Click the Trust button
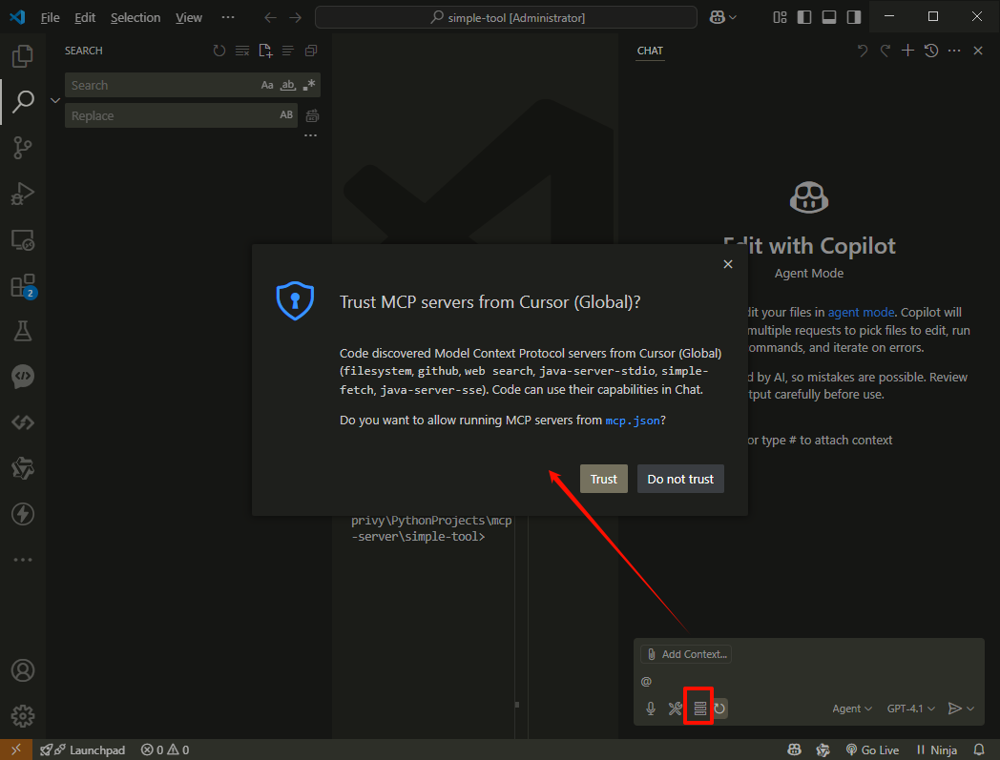Image resolution: width=1000 pixels, height=760 pixels. (603, 479)
